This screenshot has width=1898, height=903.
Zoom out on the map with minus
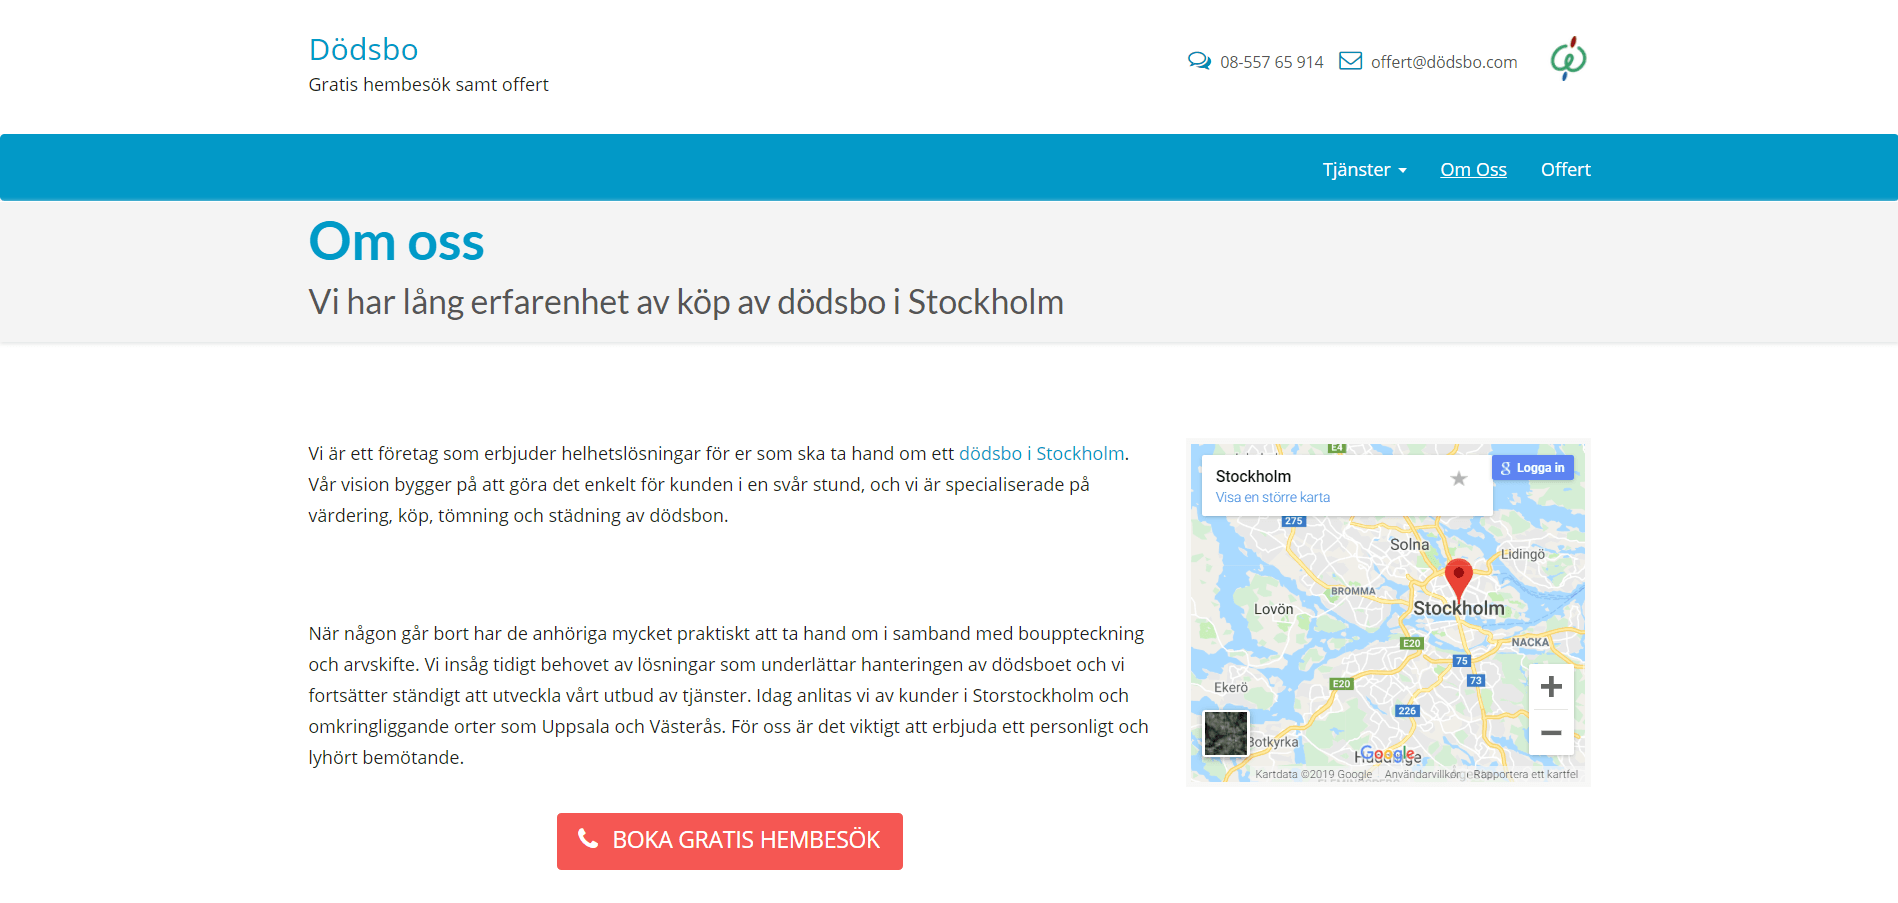pyautogui.click(x=1551, y=733)
